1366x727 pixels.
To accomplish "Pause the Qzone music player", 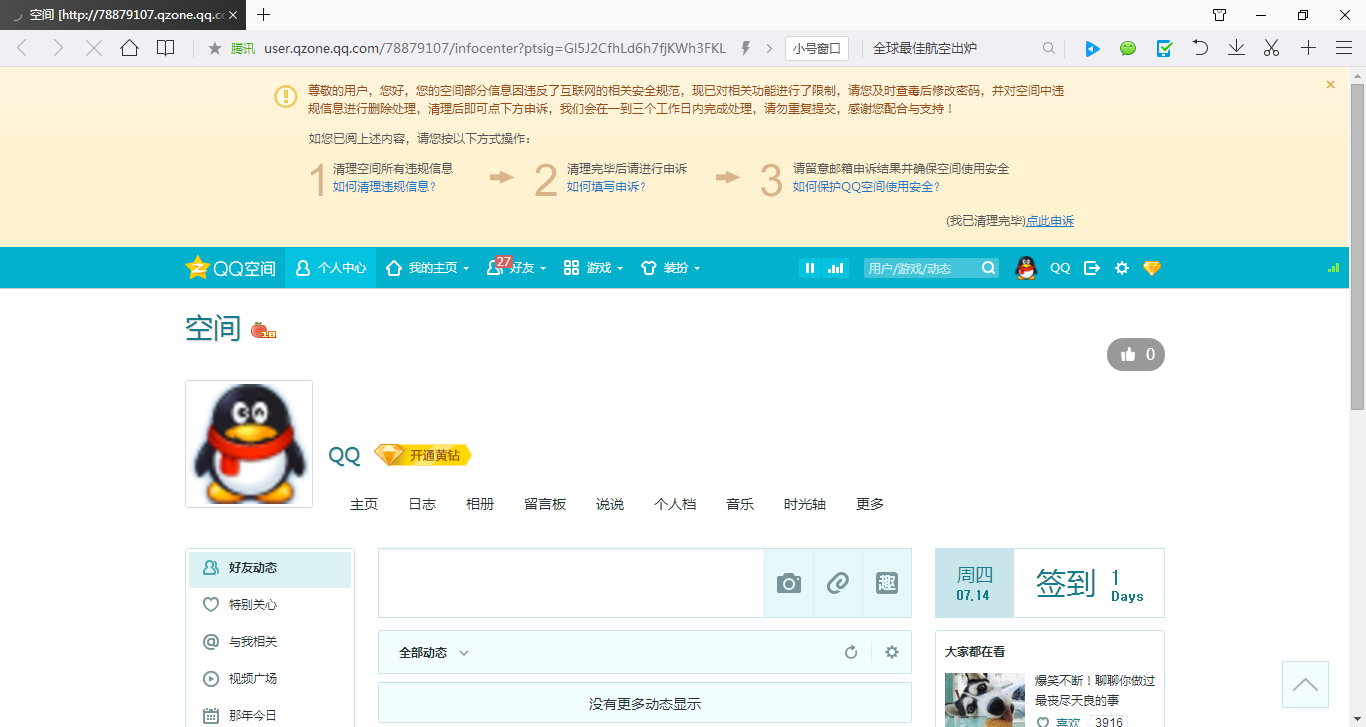I will tap(810, 268).
